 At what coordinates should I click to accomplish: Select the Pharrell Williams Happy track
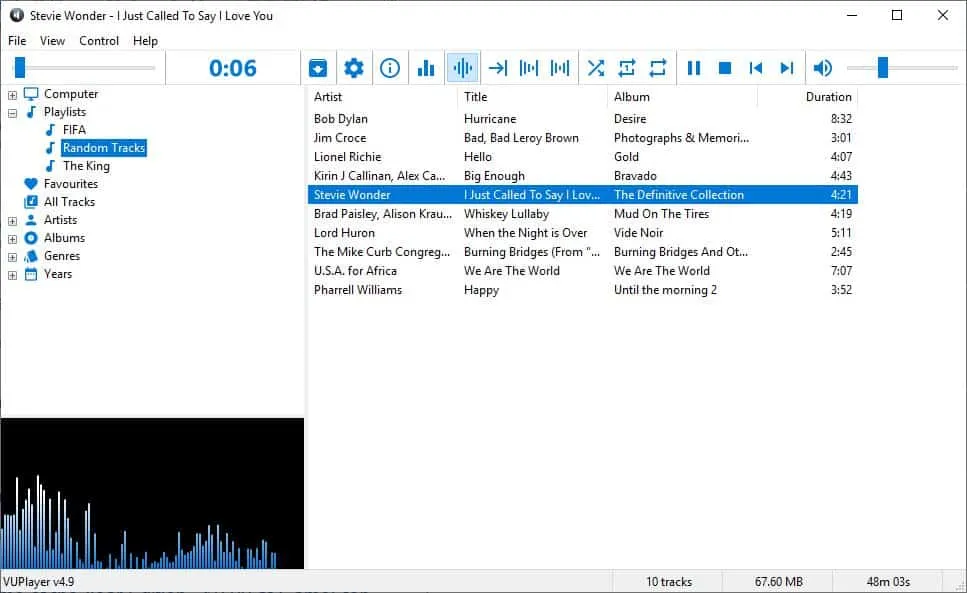click(582, 290)
